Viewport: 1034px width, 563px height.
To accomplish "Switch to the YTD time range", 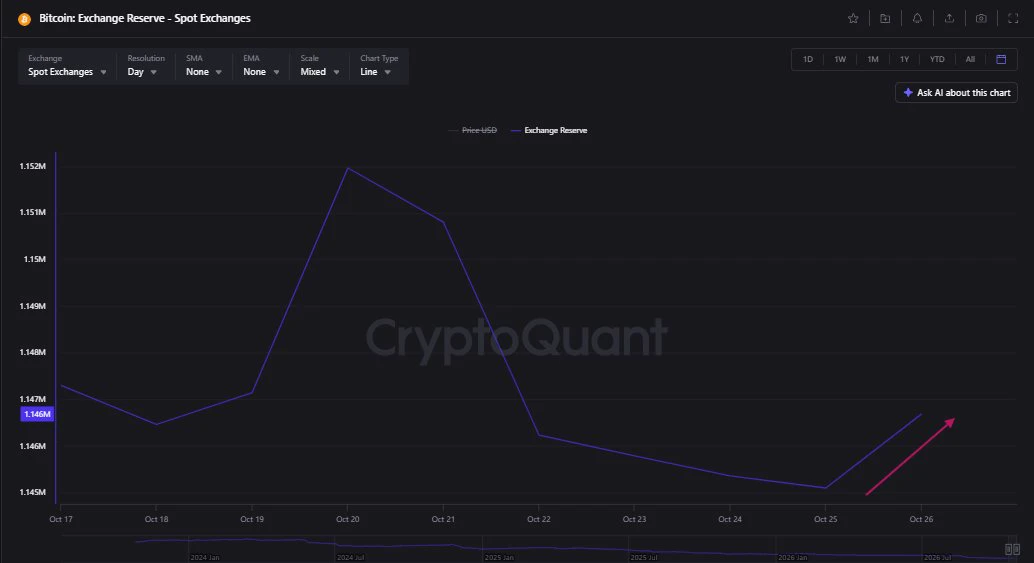I will (937, 59).
